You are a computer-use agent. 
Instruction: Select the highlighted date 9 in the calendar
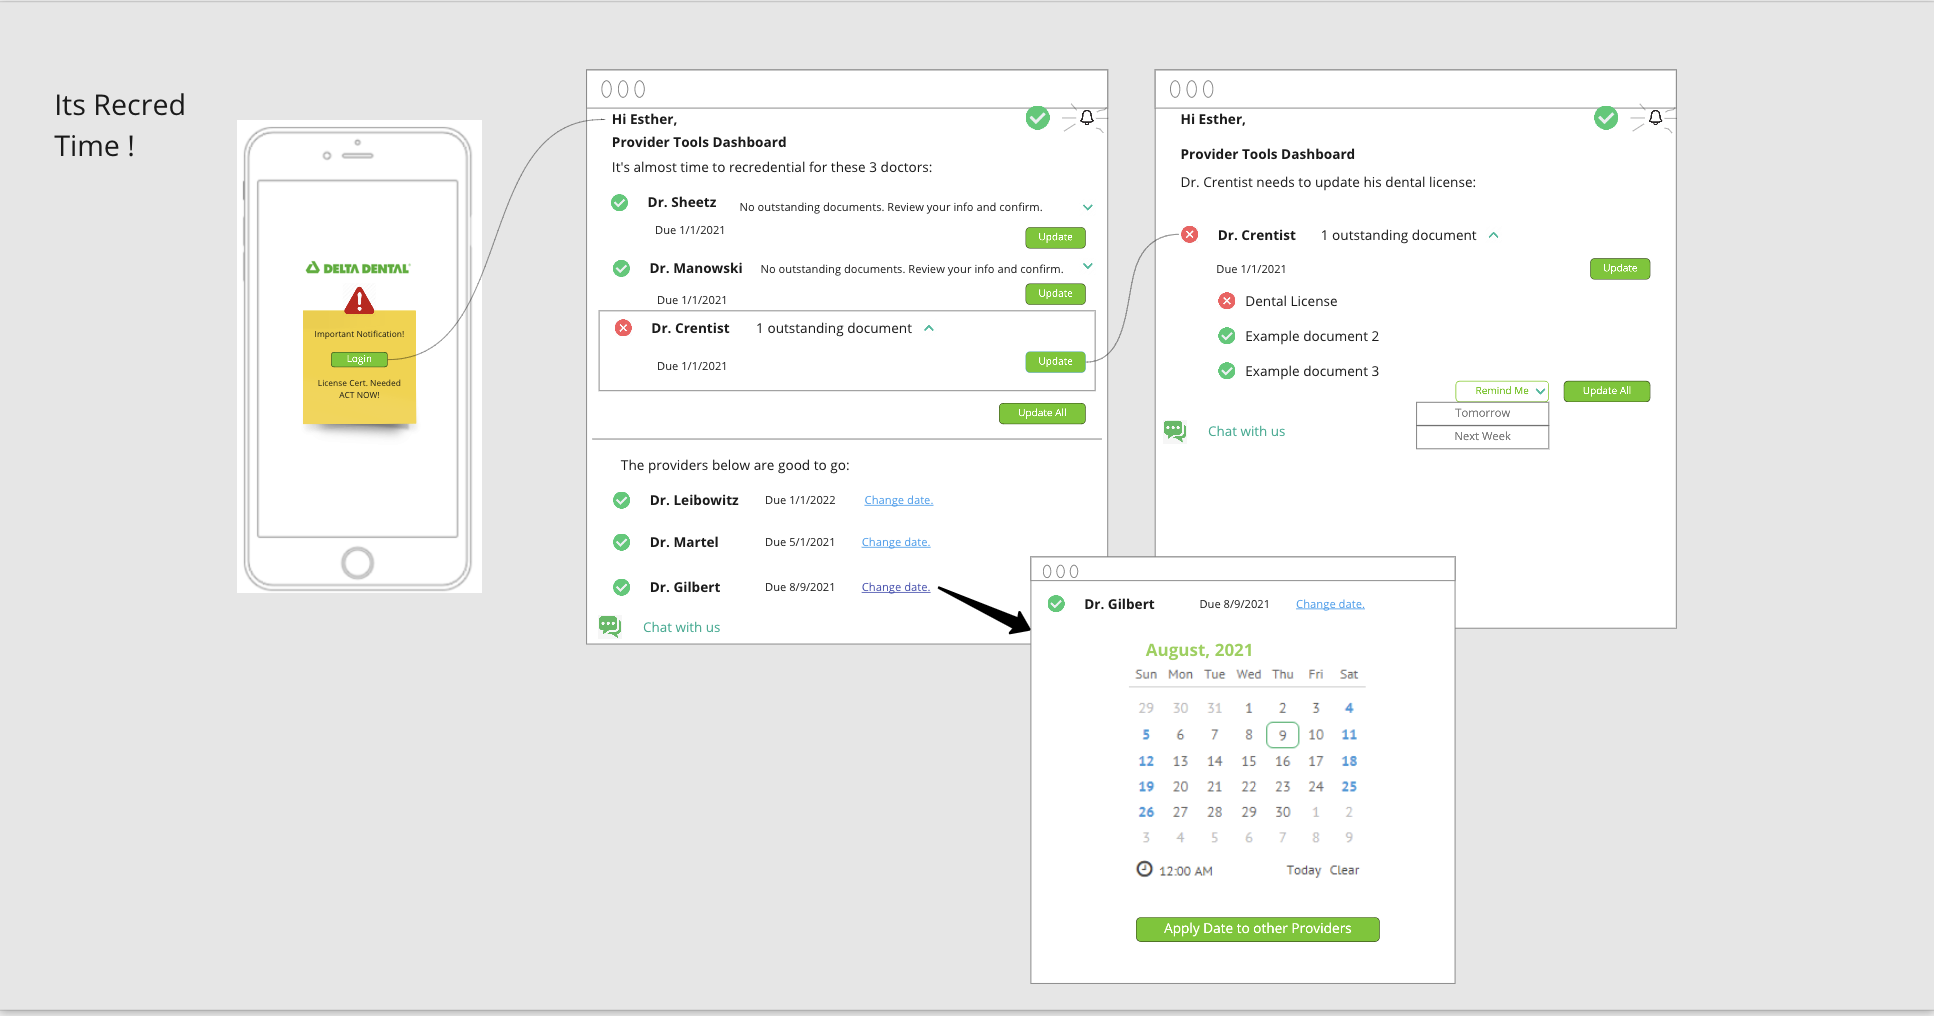[1283, 735]
